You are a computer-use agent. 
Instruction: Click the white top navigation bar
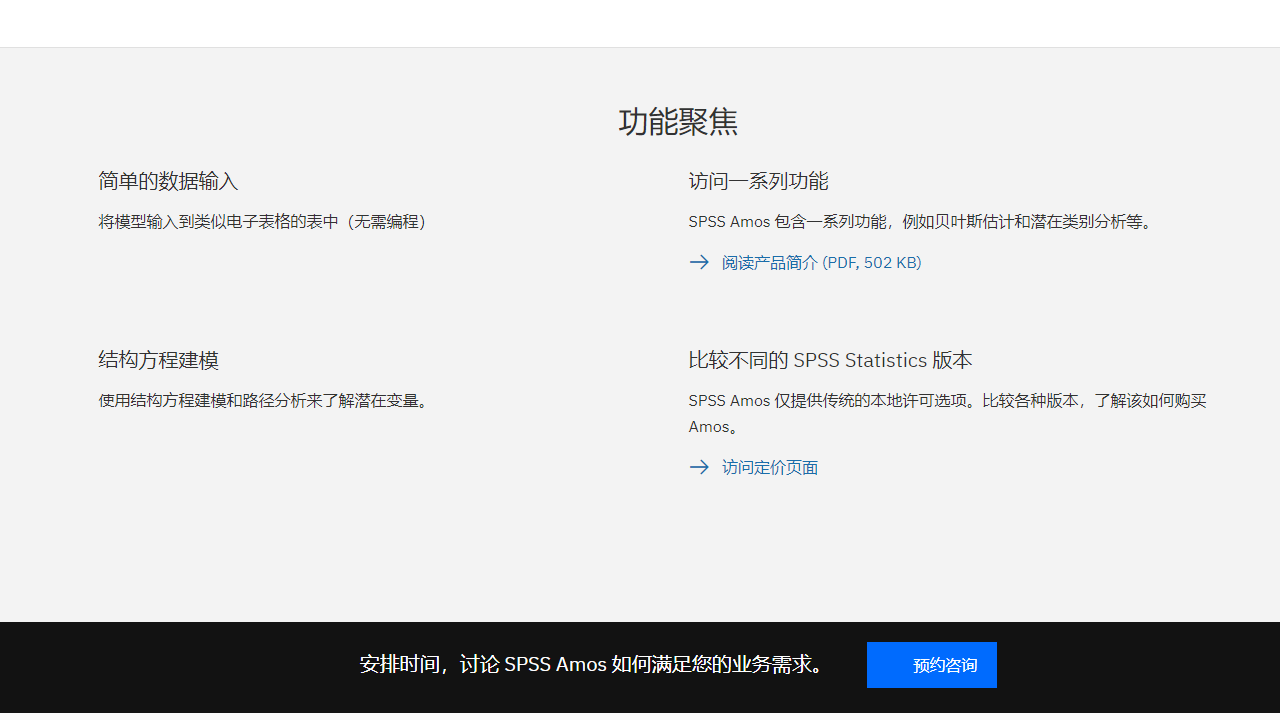pyautogui.click(x=640, y=22)
